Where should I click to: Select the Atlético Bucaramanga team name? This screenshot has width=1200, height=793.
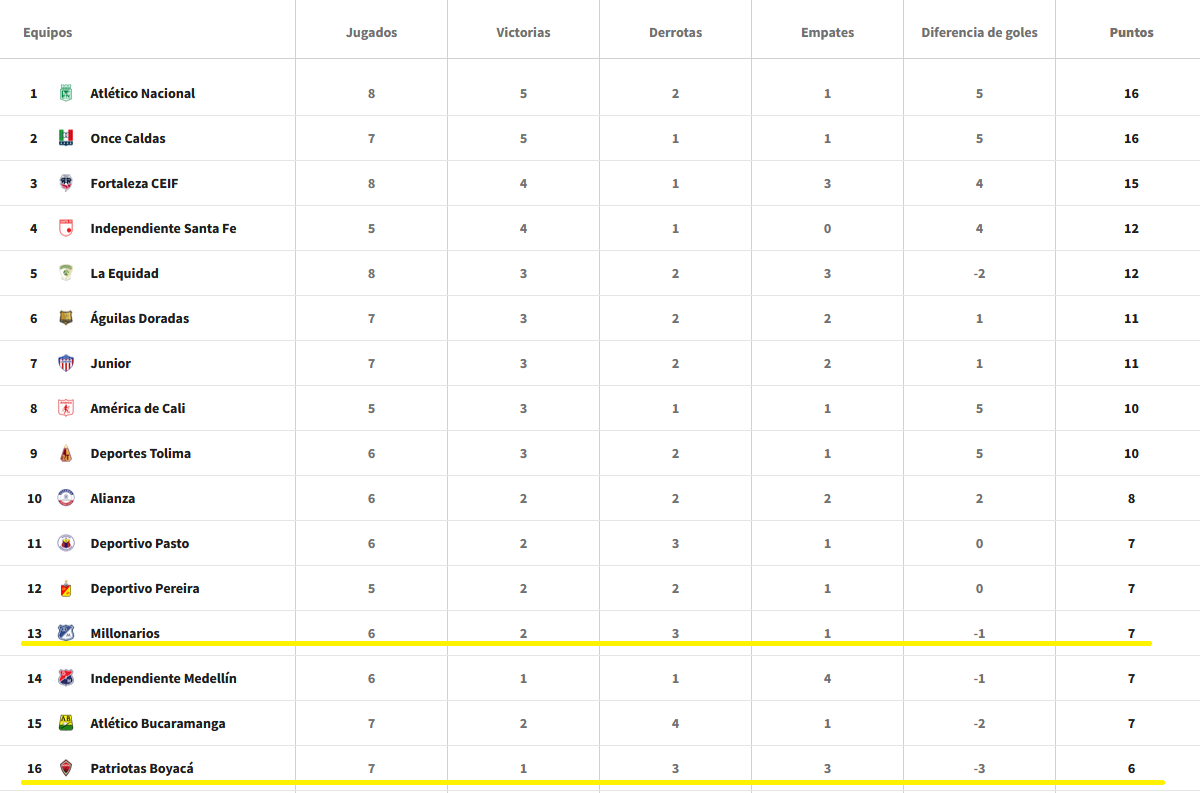point(158,723)
